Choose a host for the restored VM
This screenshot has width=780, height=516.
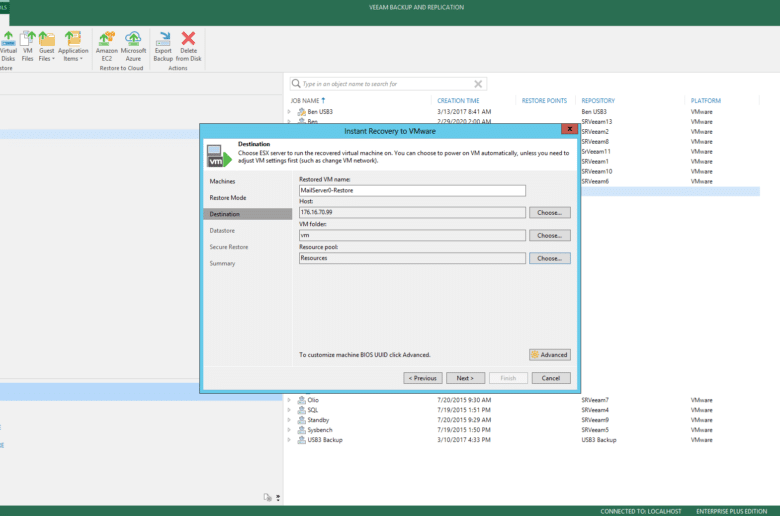(x=550, y=212)
